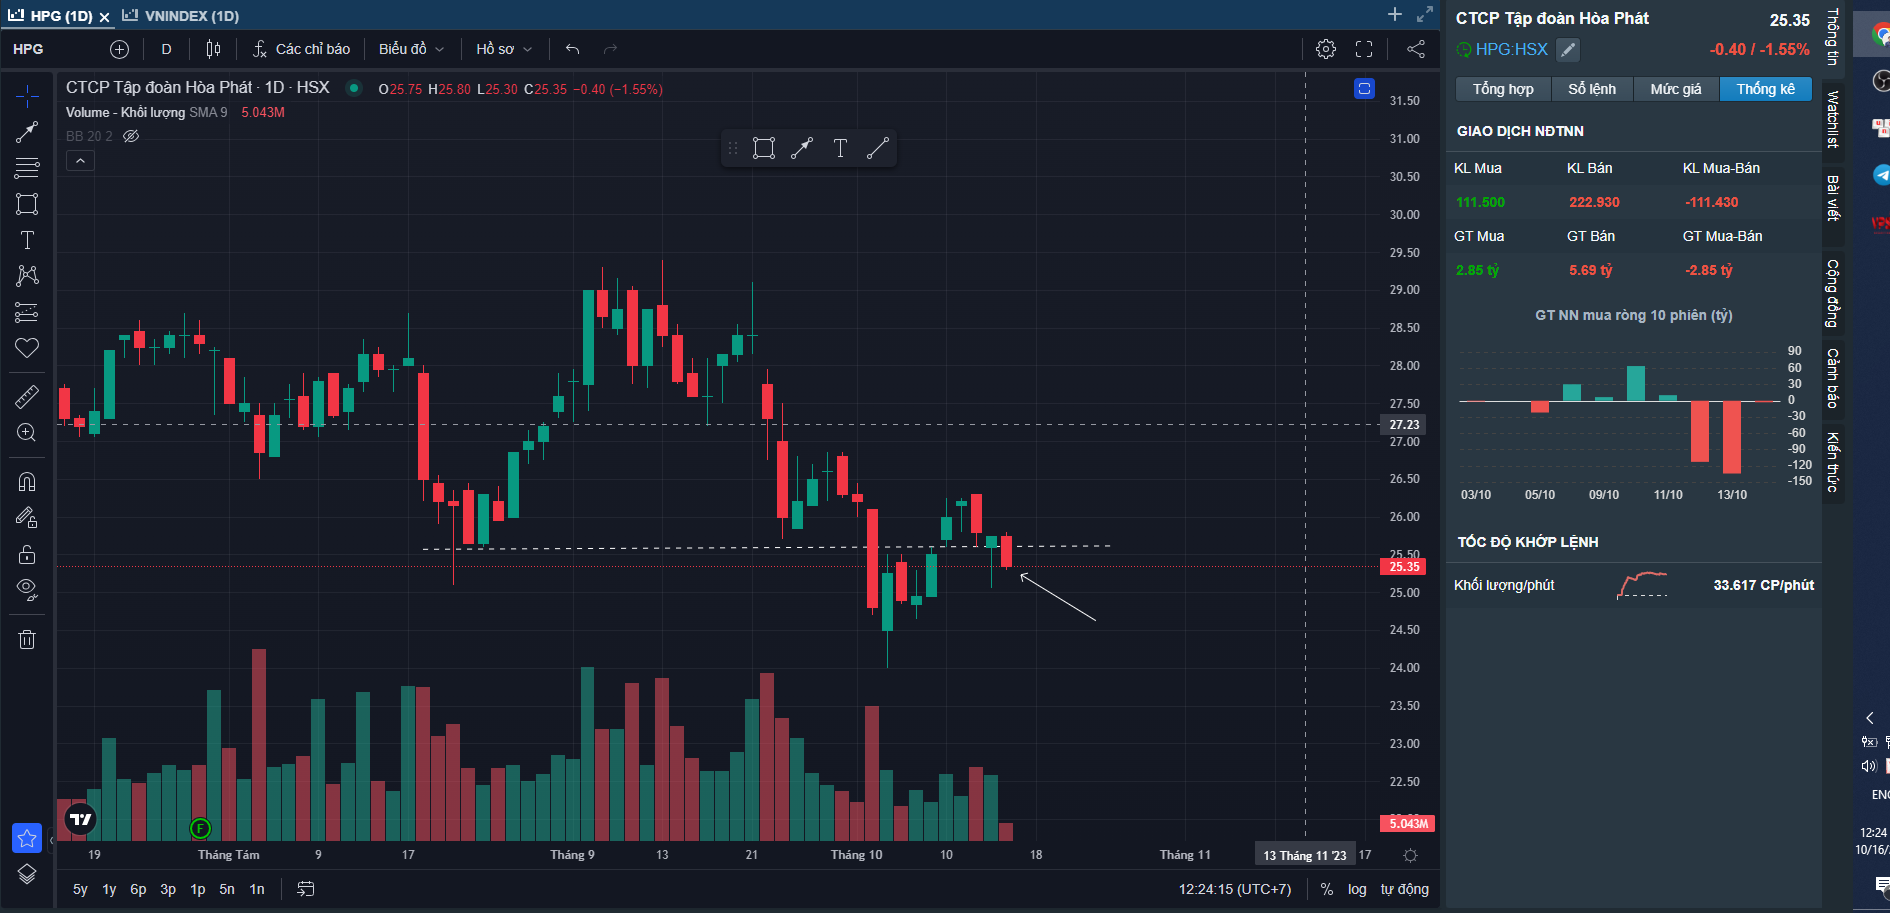Redo the last chart action
This screenshot has width=1890, height=913.
pyautogui.click(x=610, y=49)
